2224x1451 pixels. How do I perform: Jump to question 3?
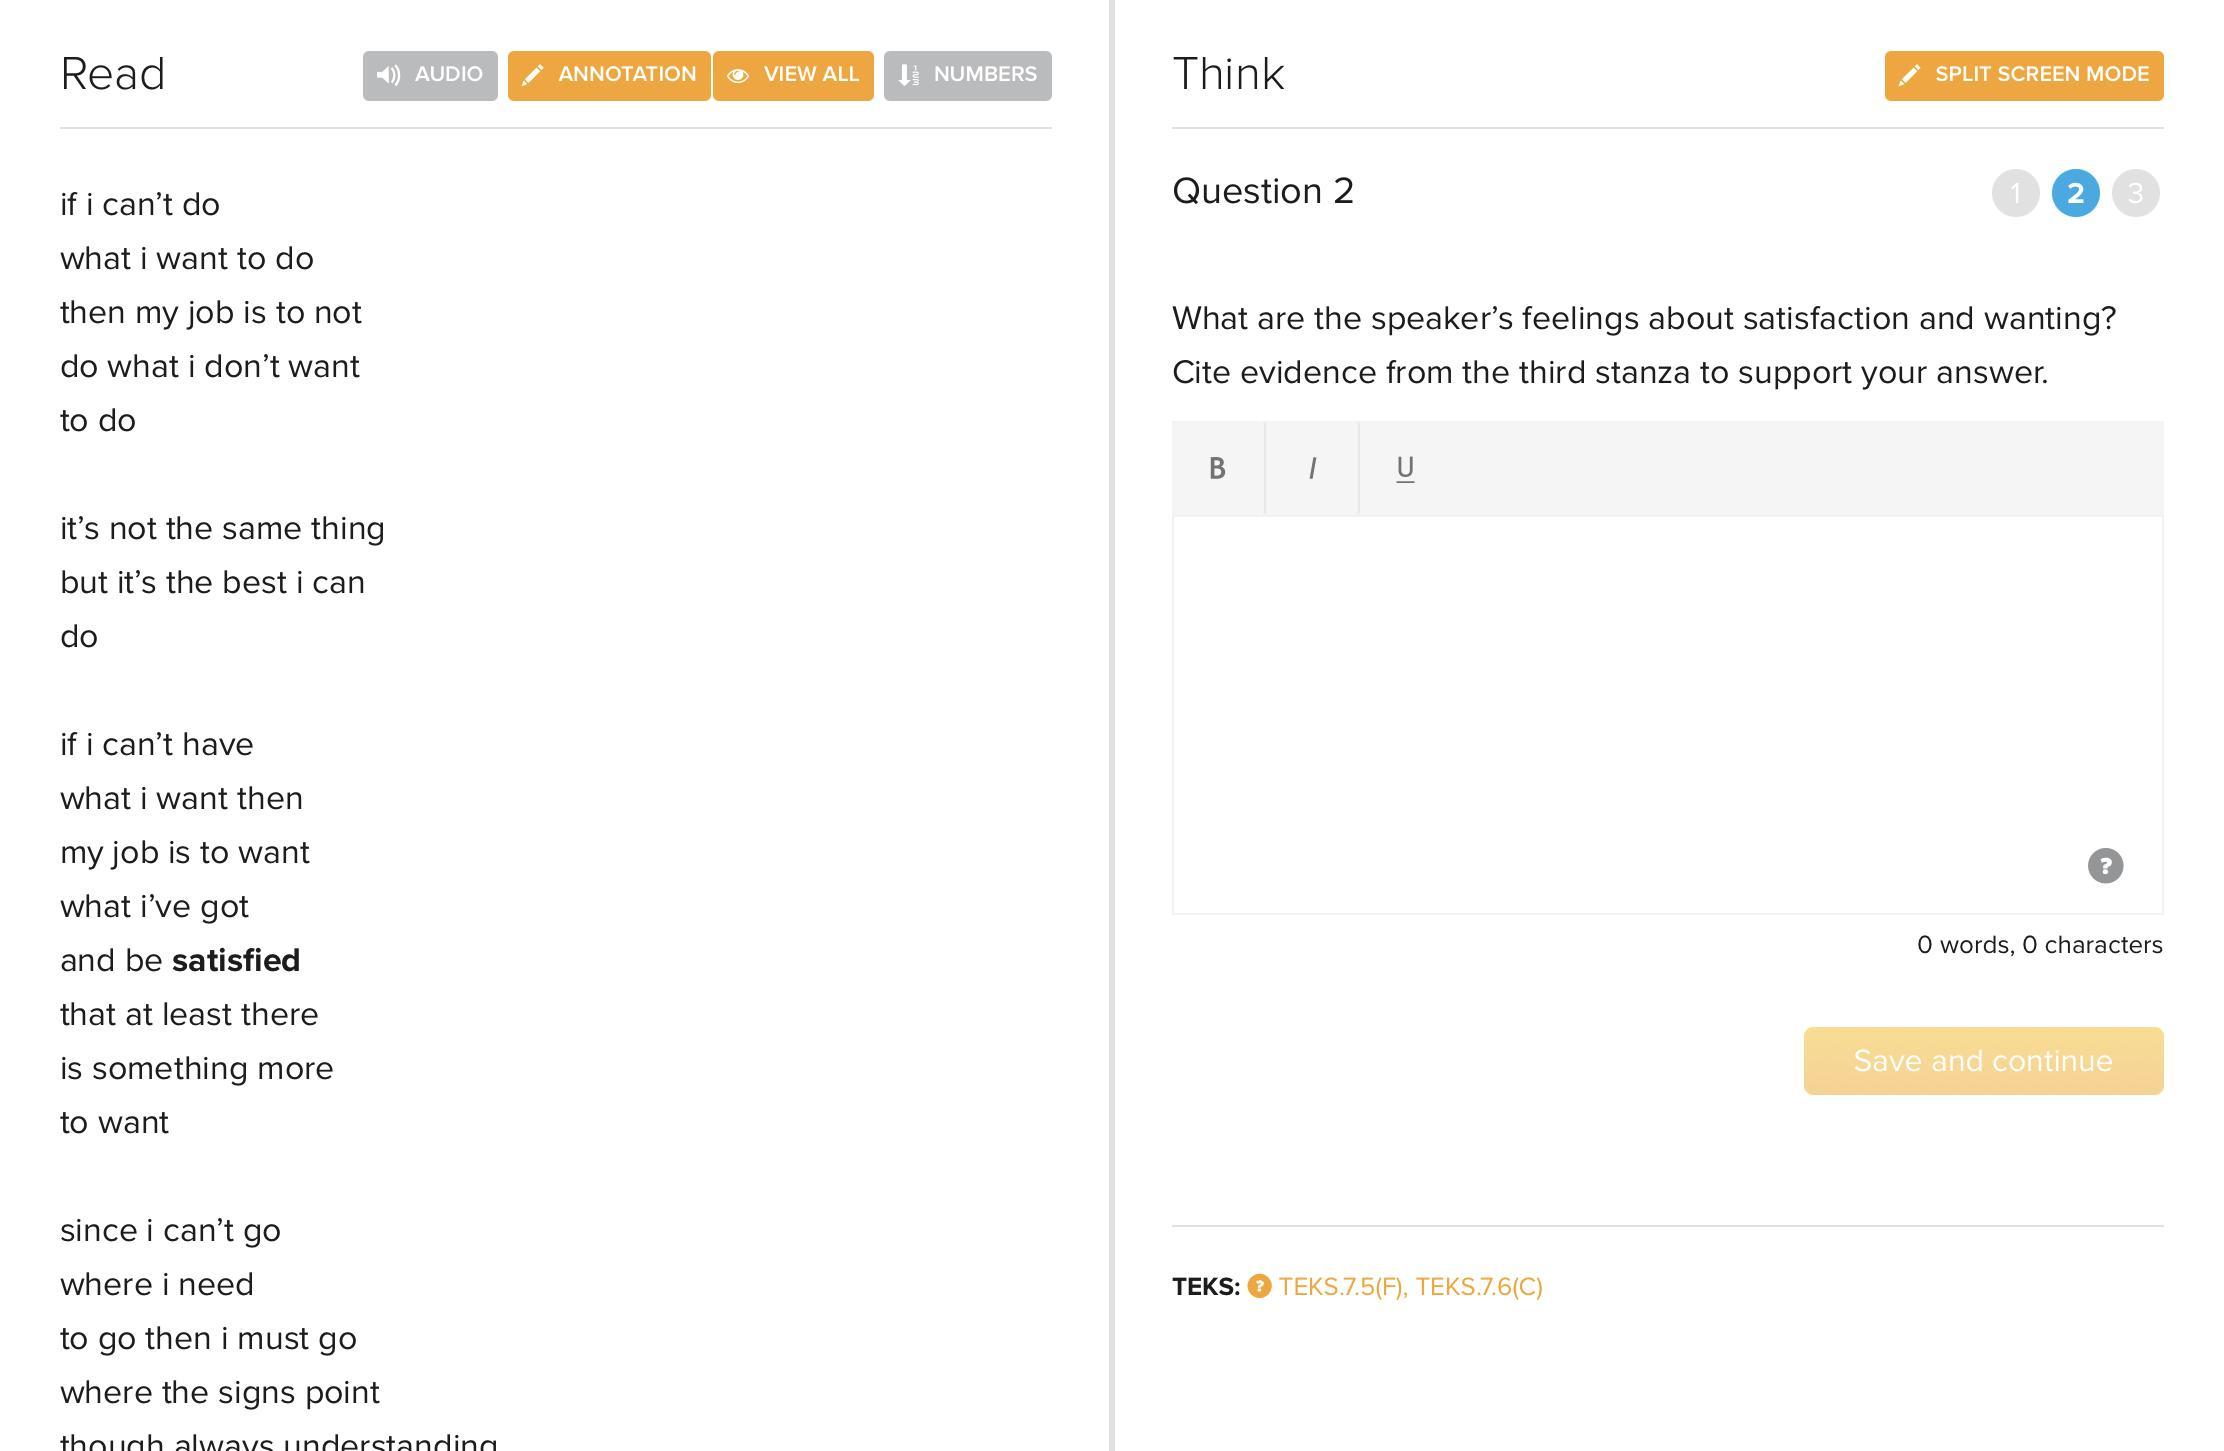[x=2135, y=193]
